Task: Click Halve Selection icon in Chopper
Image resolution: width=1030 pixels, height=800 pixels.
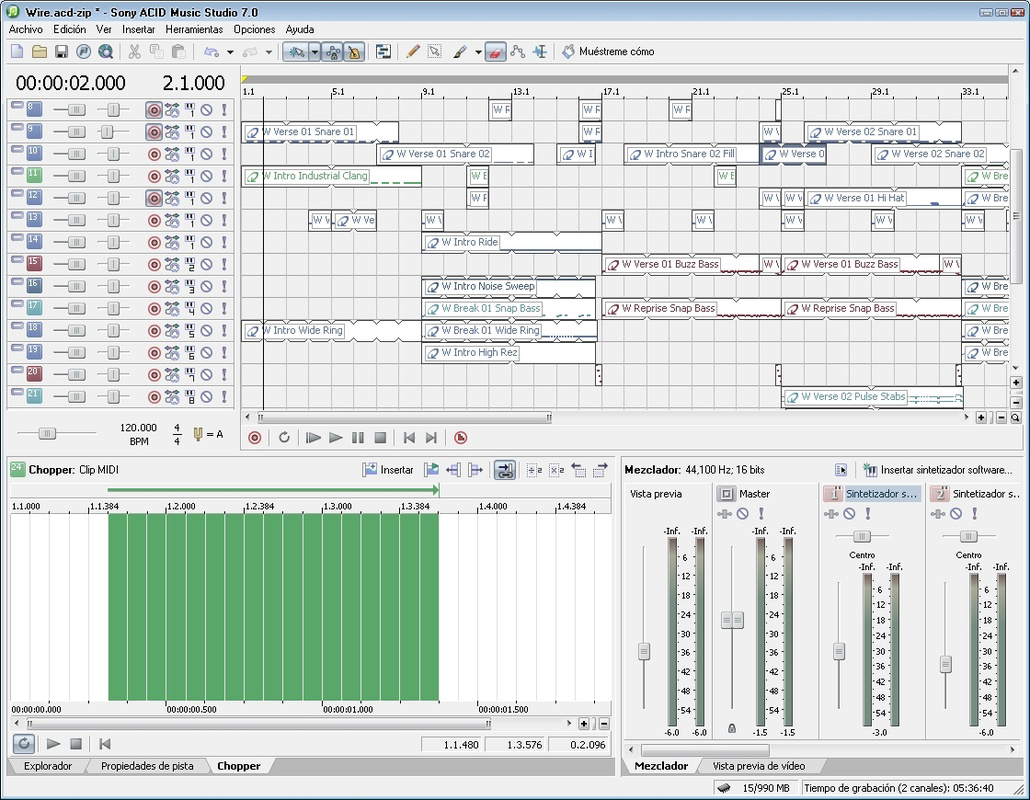Action: click(535, 470)
